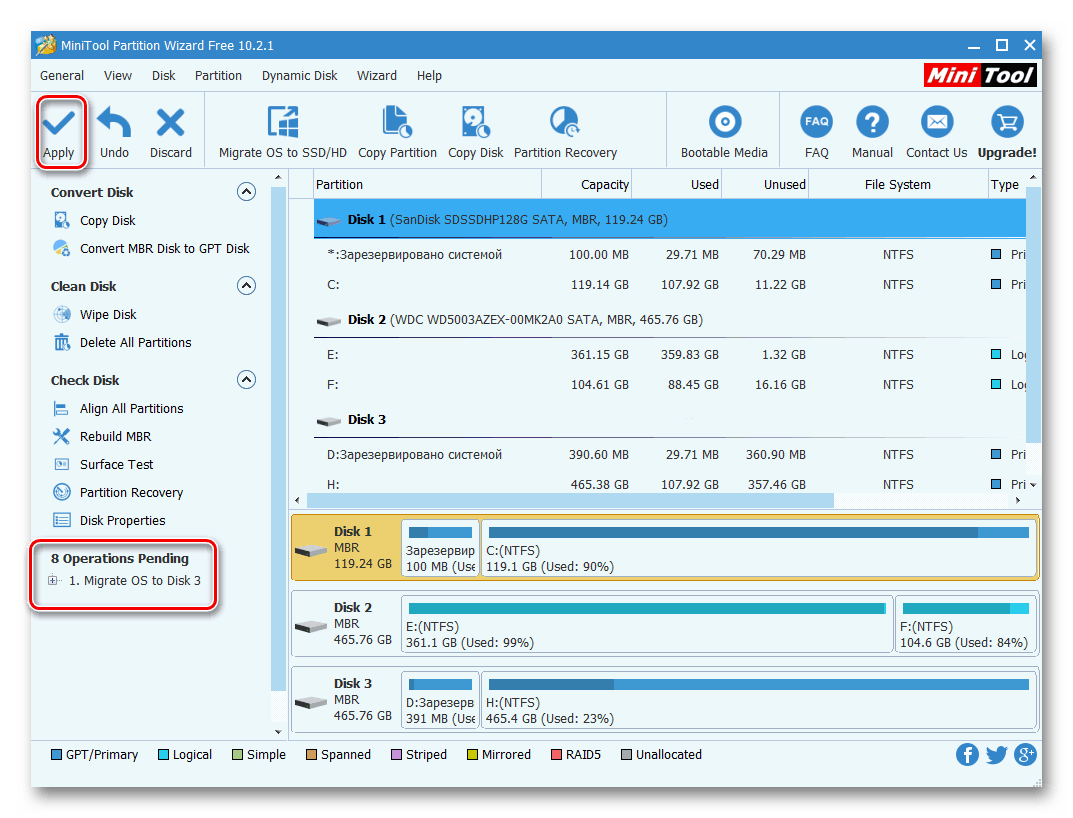Expand the Migrate OS to Disk 3 operation
The image size is (1073, 818).
click(53, 580)
